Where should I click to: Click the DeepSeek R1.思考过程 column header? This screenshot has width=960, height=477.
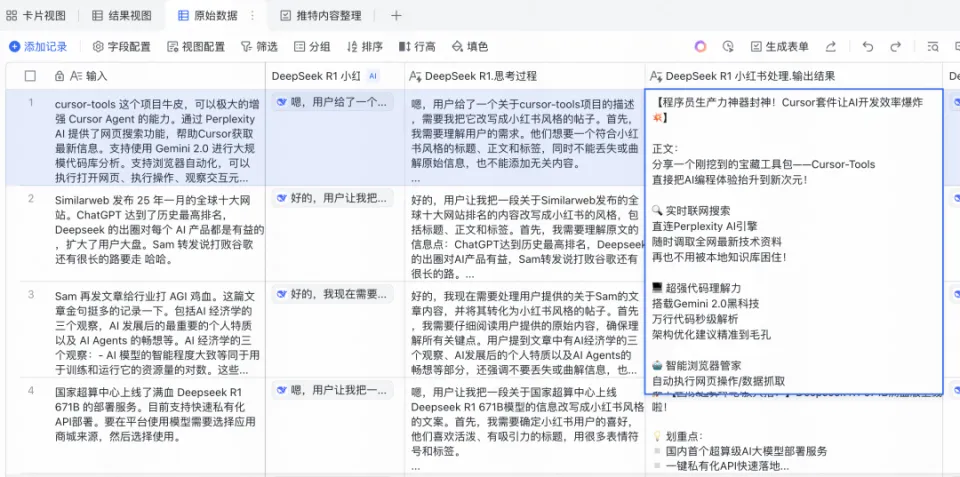524,76
